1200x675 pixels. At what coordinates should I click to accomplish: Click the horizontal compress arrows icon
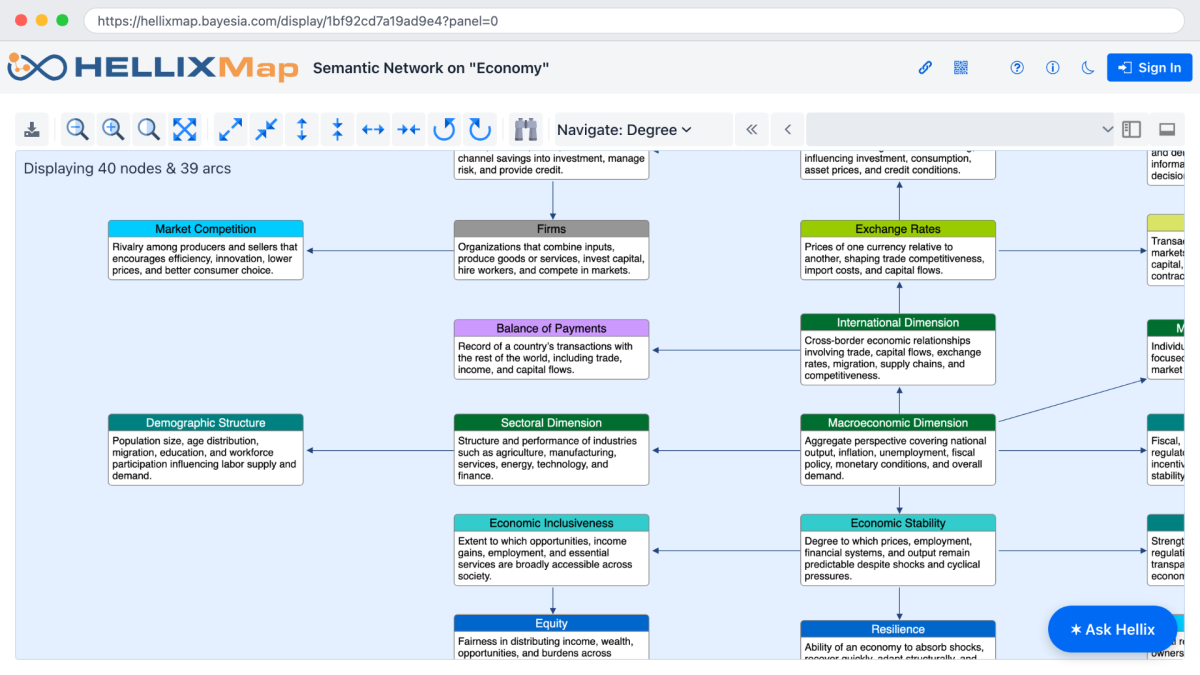(x=408, y=129)
